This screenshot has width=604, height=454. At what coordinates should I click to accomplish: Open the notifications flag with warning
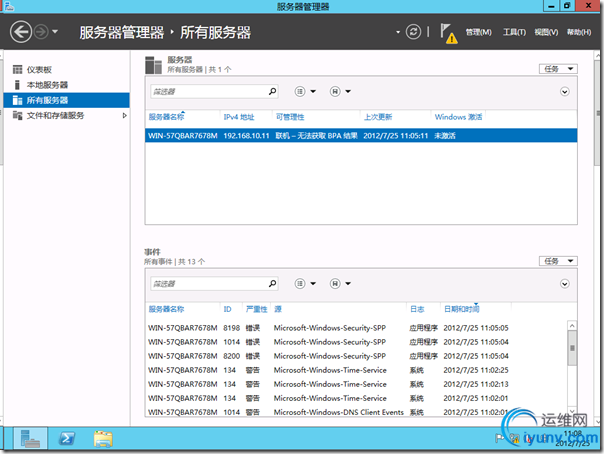click(x=449, y=34)
